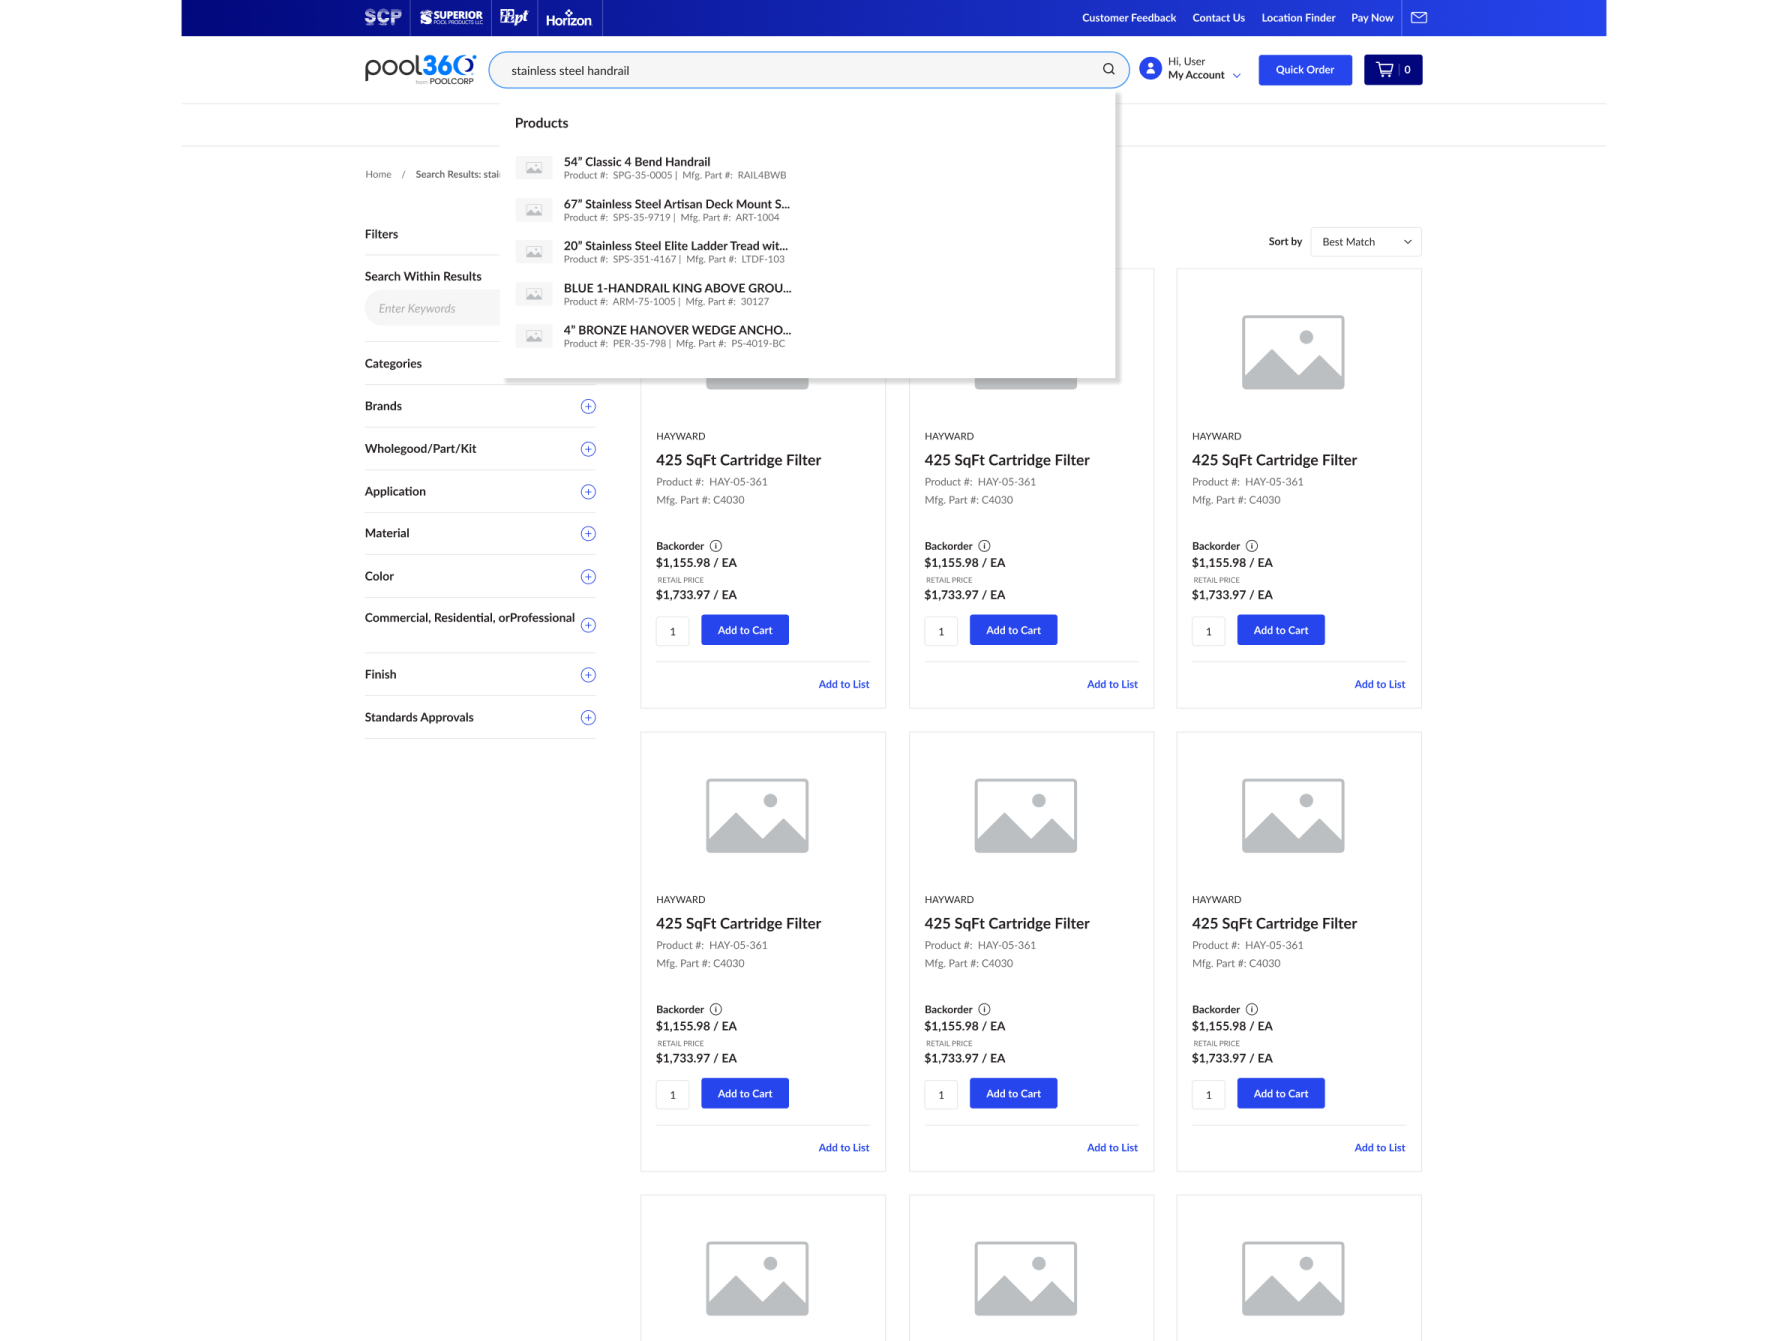Viewport: 1788px width, 1341px height.
Task: Click the envelope mail icon
Action: tap(1419, 17)
